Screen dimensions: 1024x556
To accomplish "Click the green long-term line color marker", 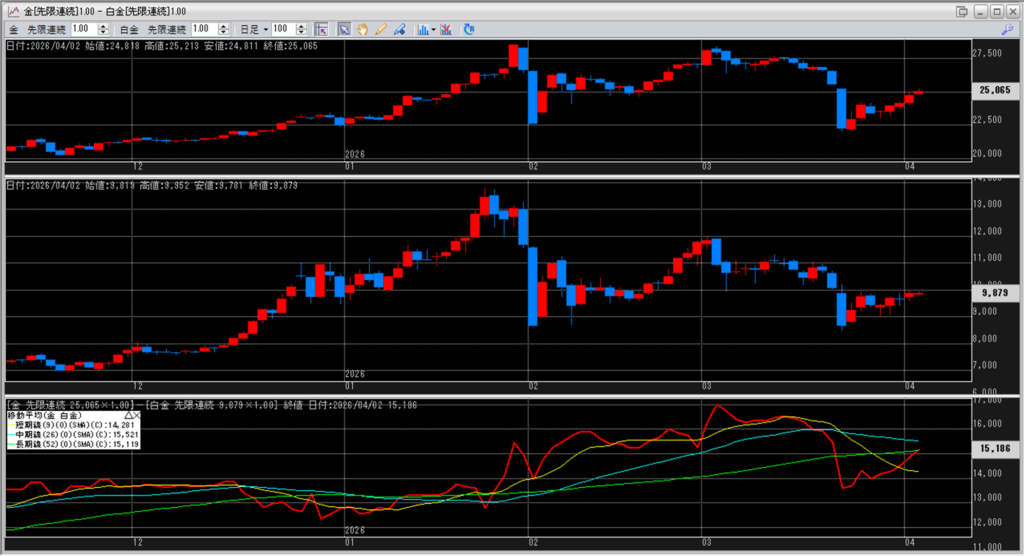I will coord(11,445).
